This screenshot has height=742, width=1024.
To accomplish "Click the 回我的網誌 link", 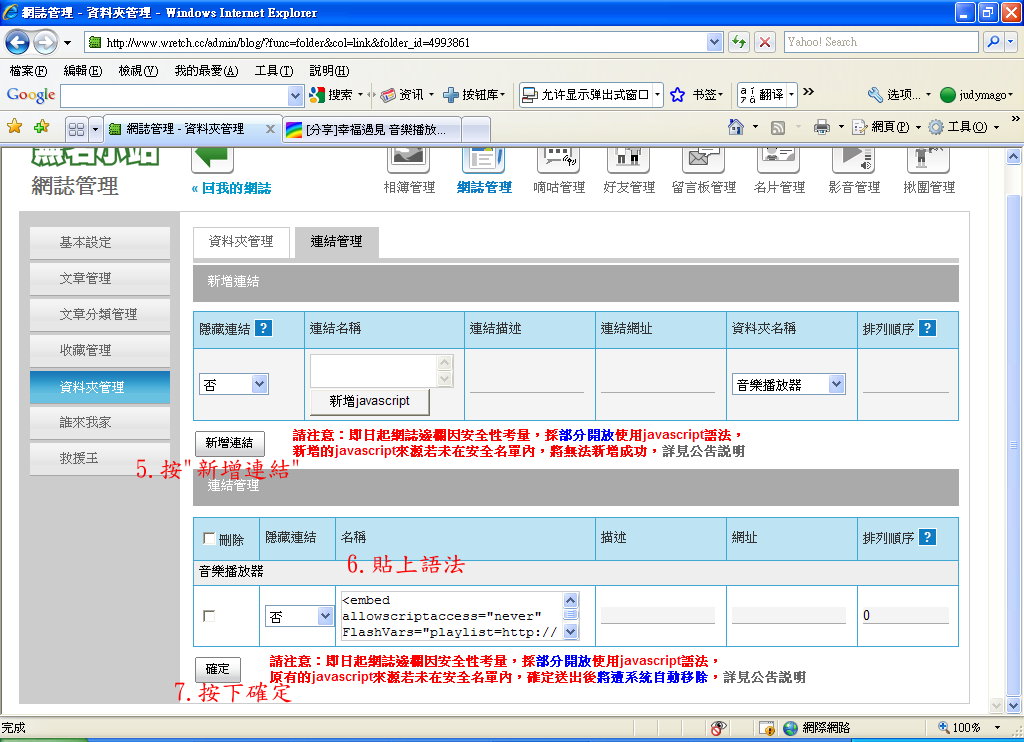I will [x=231, y=188].
